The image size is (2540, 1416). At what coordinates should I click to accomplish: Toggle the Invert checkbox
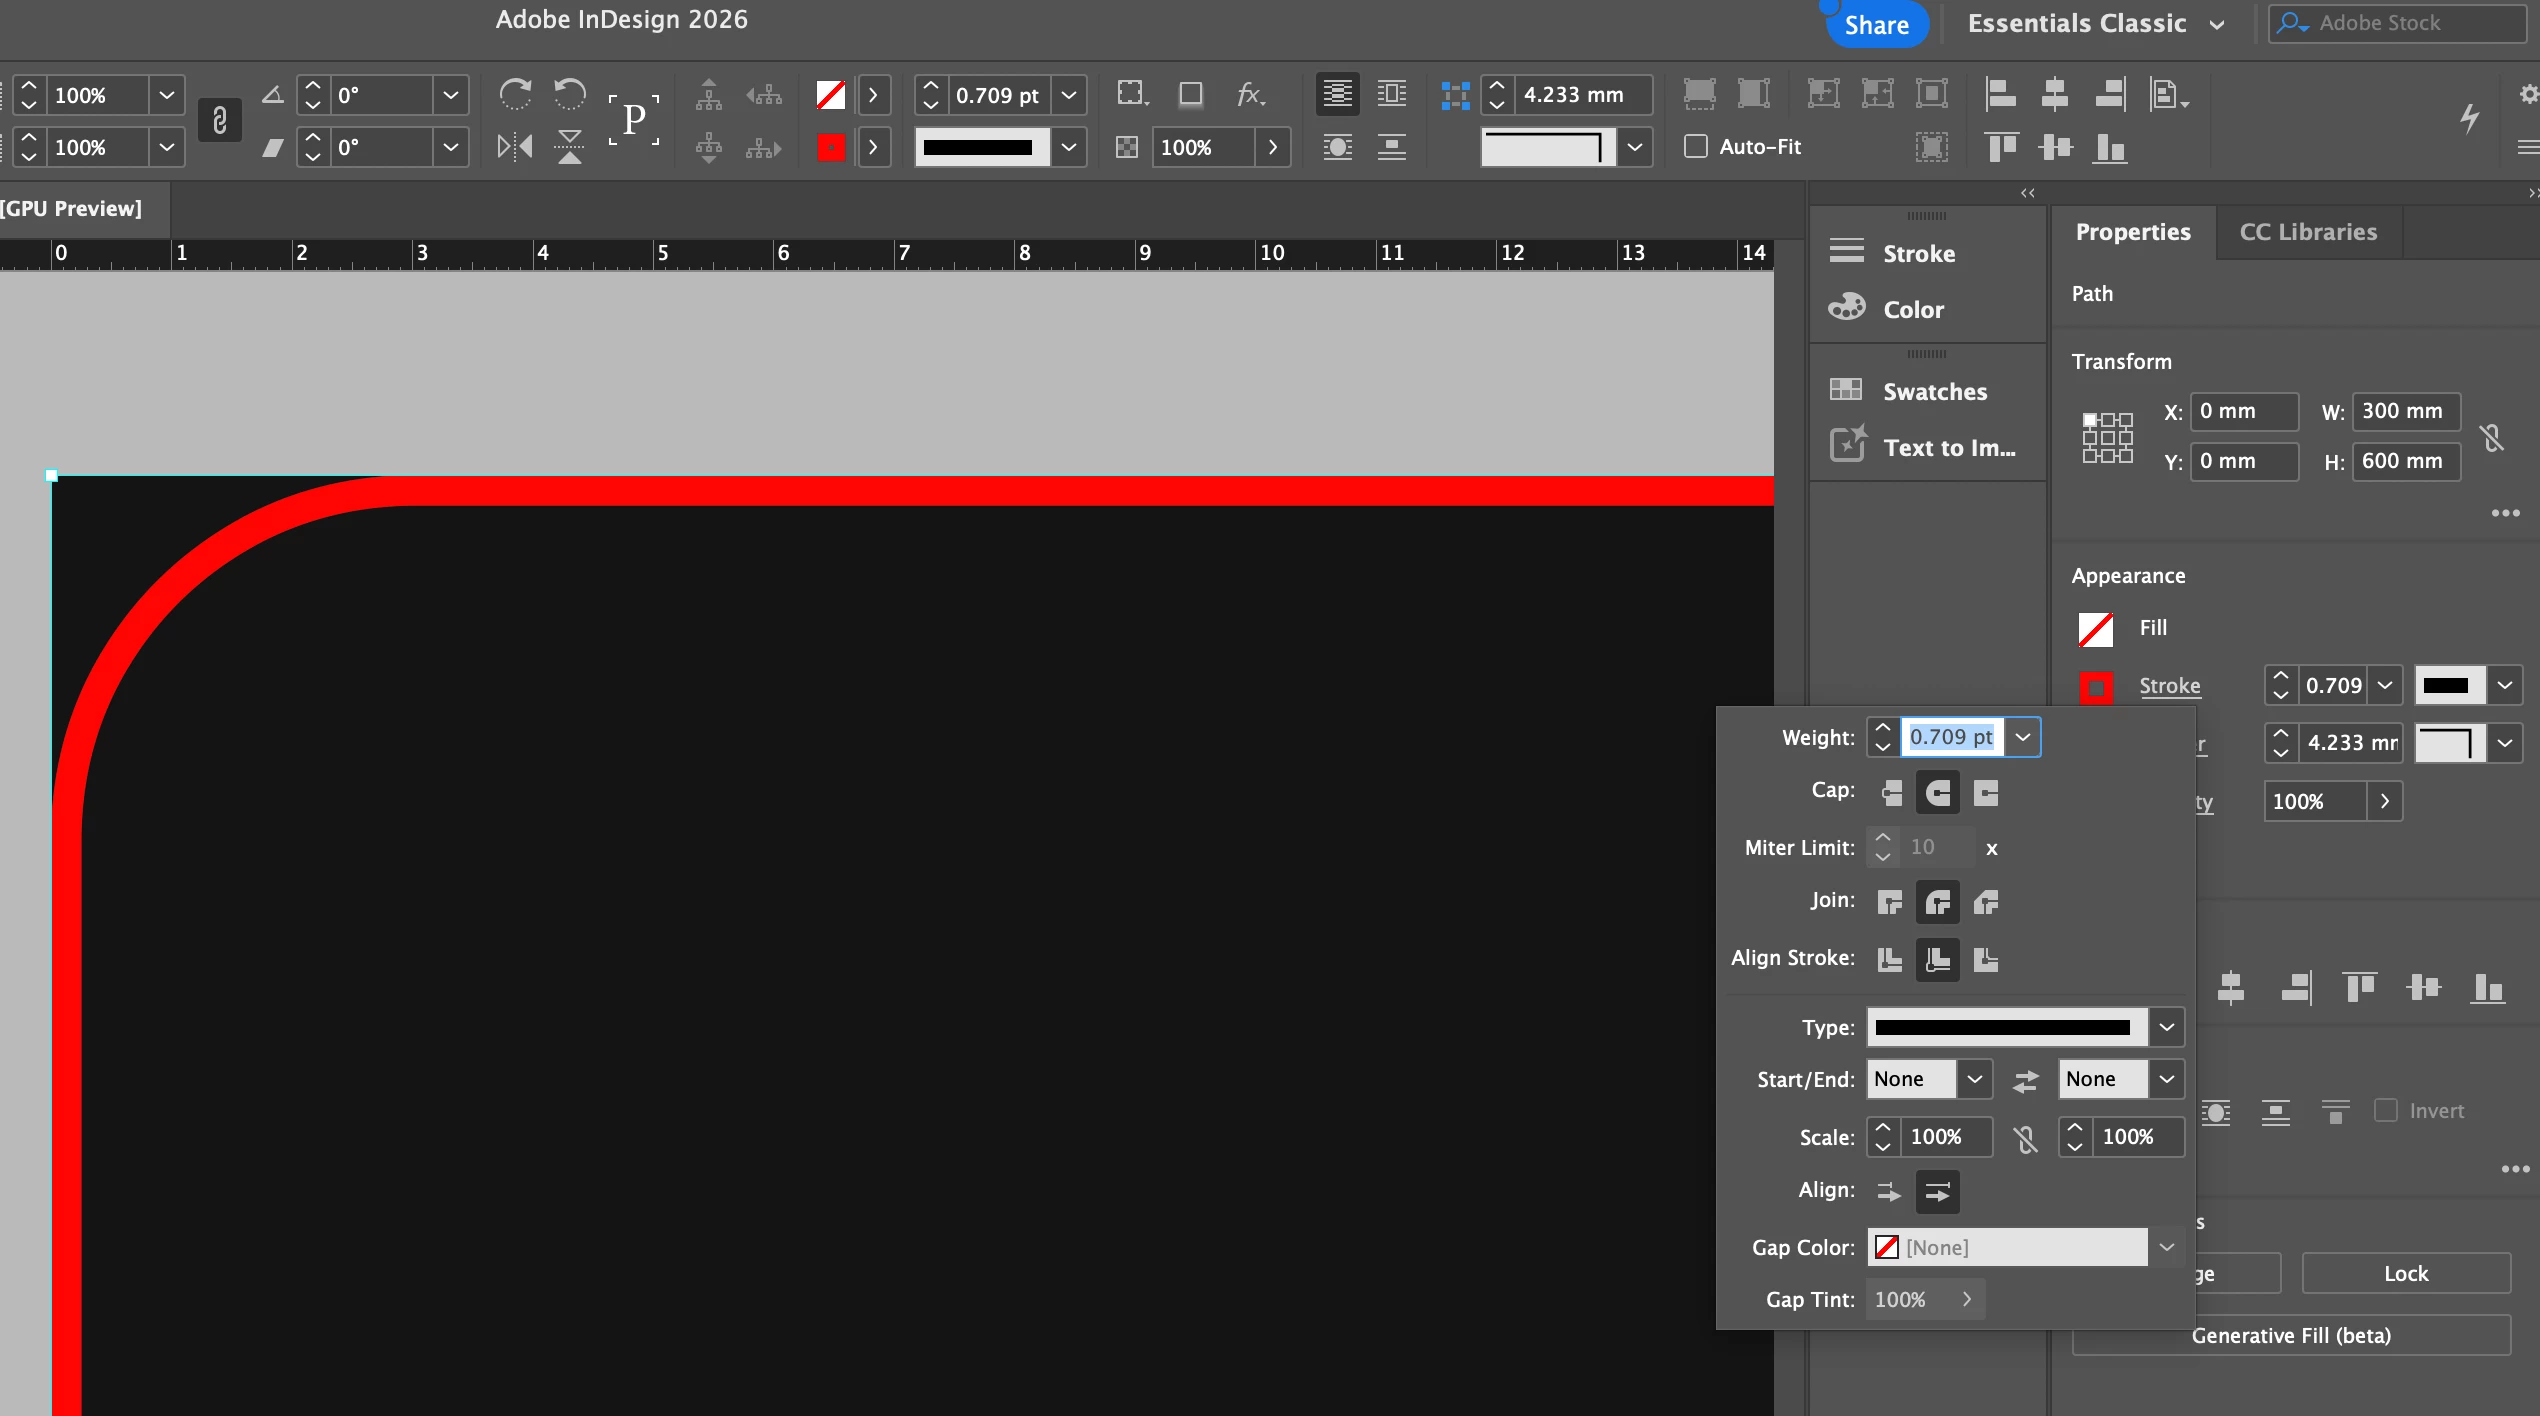coord(2386,1110)
